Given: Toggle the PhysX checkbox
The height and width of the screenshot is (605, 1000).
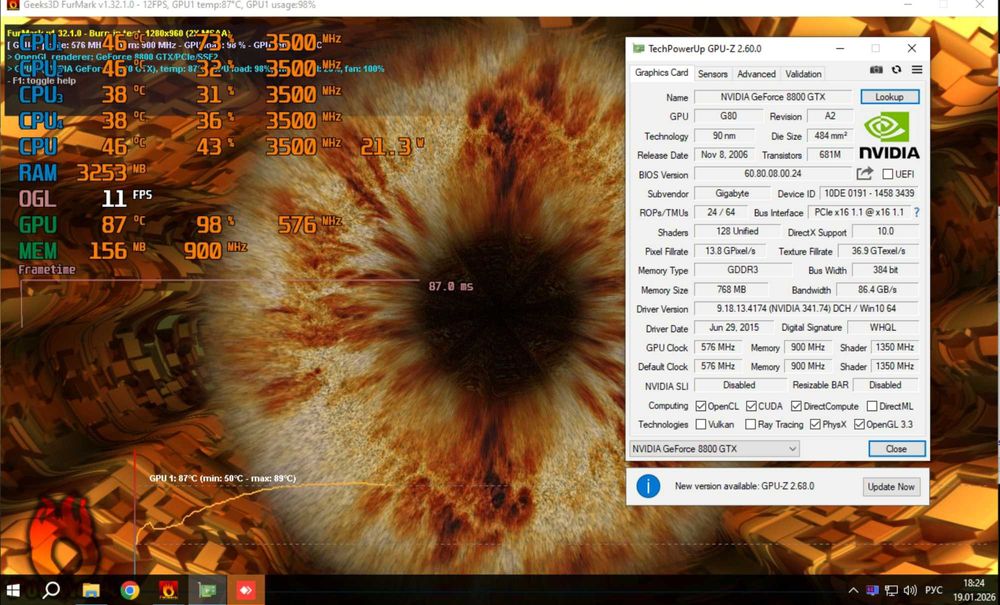Looking at the screenshot, I should pos(815,424).
